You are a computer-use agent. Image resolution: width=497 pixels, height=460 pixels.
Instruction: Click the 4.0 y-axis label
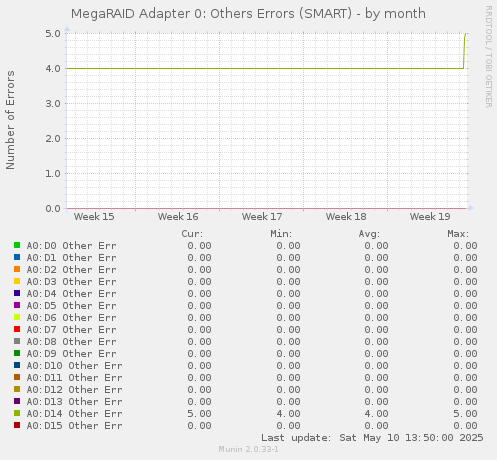[x=53, y=68]
